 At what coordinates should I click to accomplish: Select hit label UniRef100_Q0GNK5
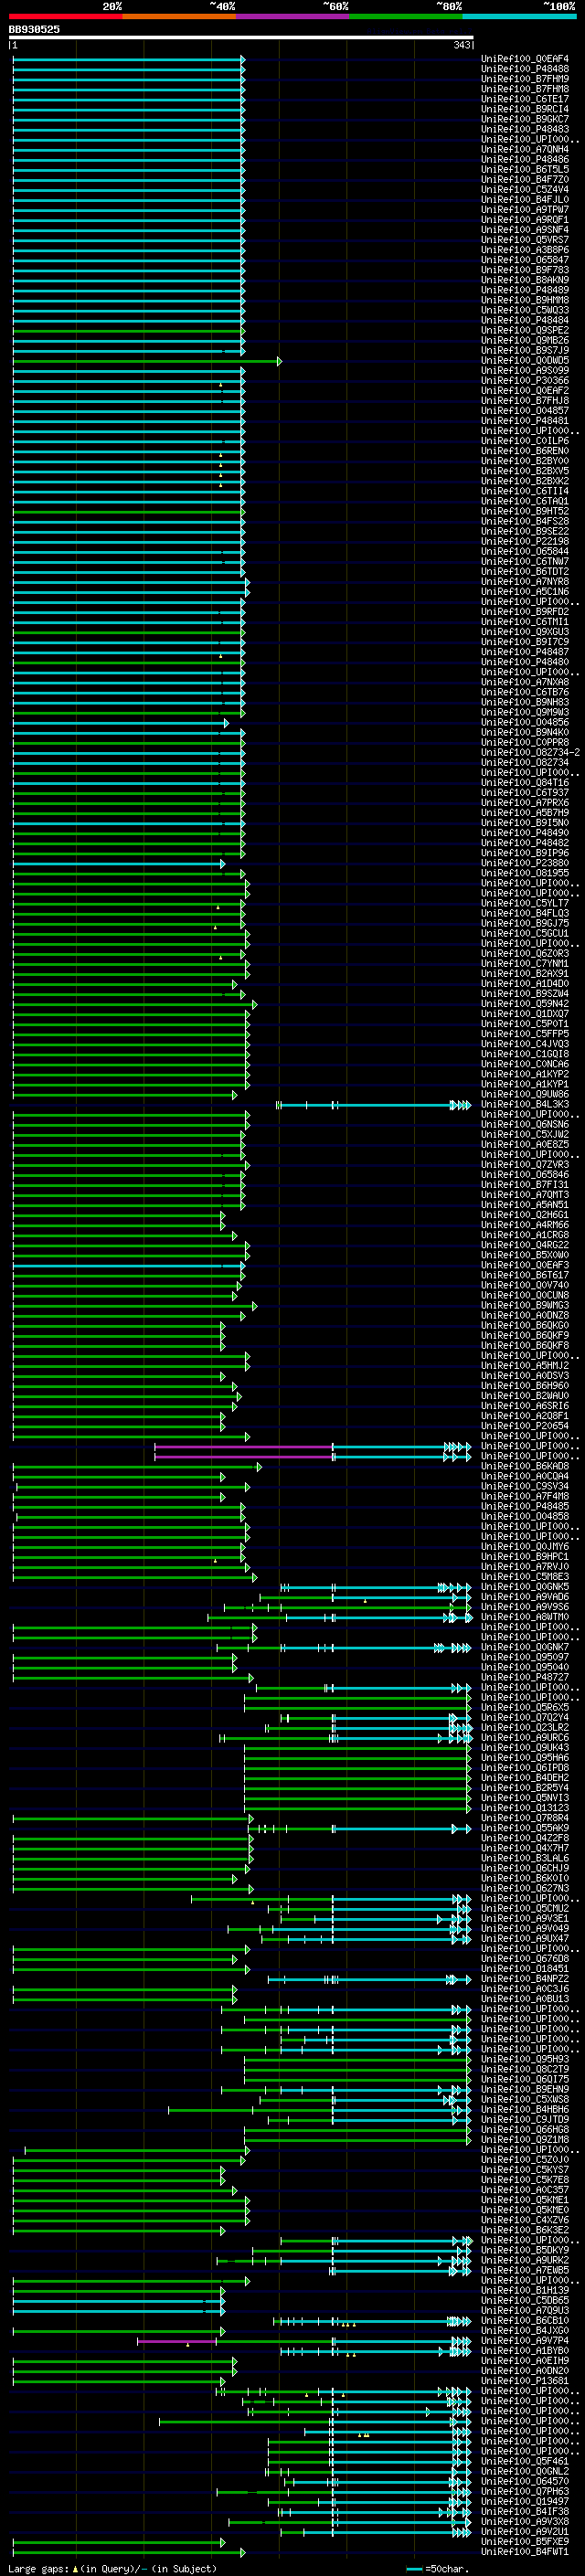525,1586
